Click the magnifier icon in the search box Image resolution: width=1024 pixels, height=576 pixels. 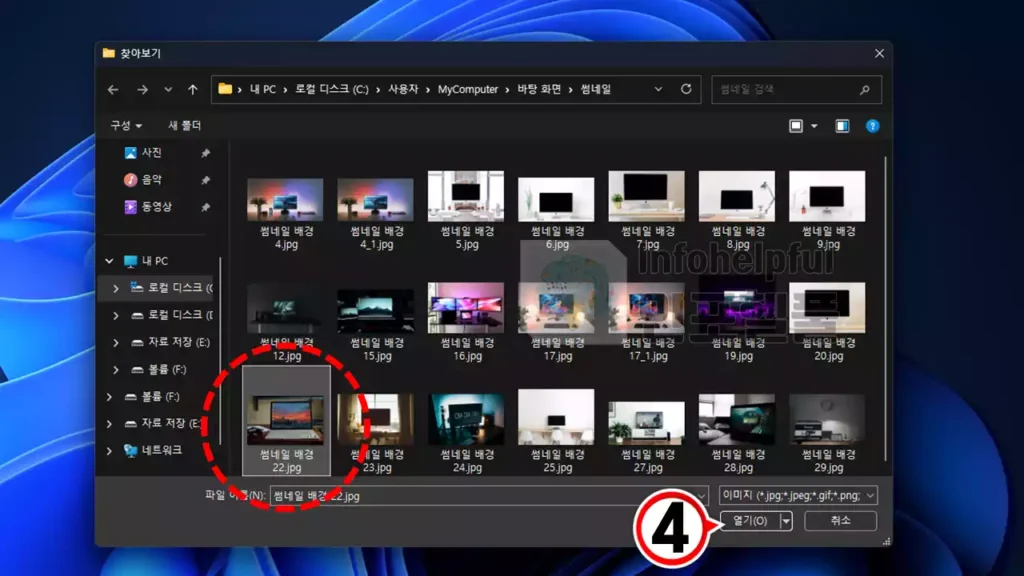click(865, 89)
